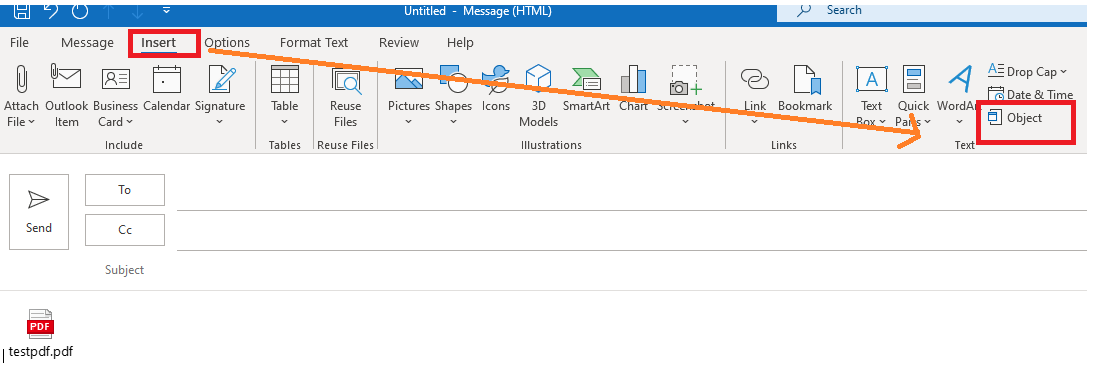Open the Format Text tab
Screen dimensions: 1099x392
tap(314, 43)
